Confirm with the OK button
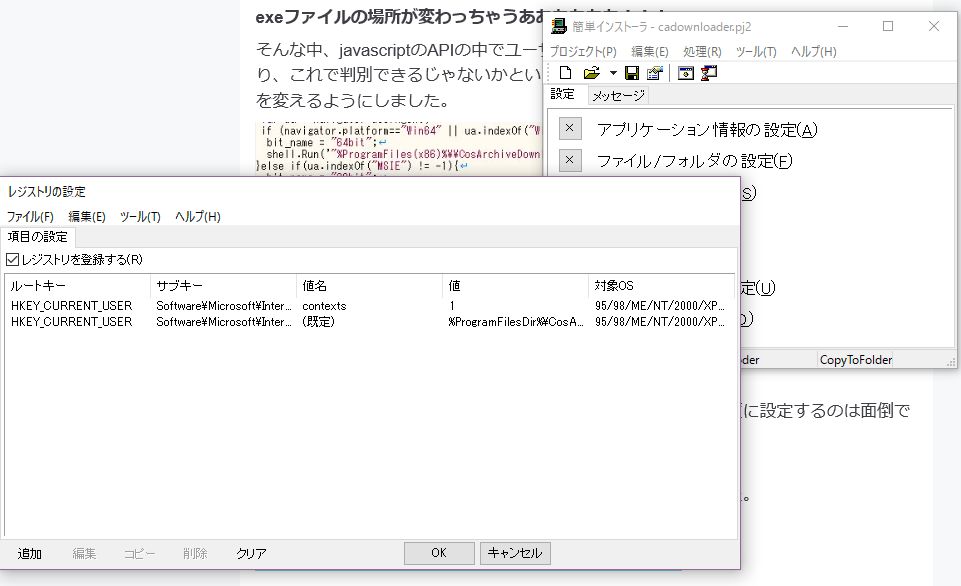 [439, 553]
